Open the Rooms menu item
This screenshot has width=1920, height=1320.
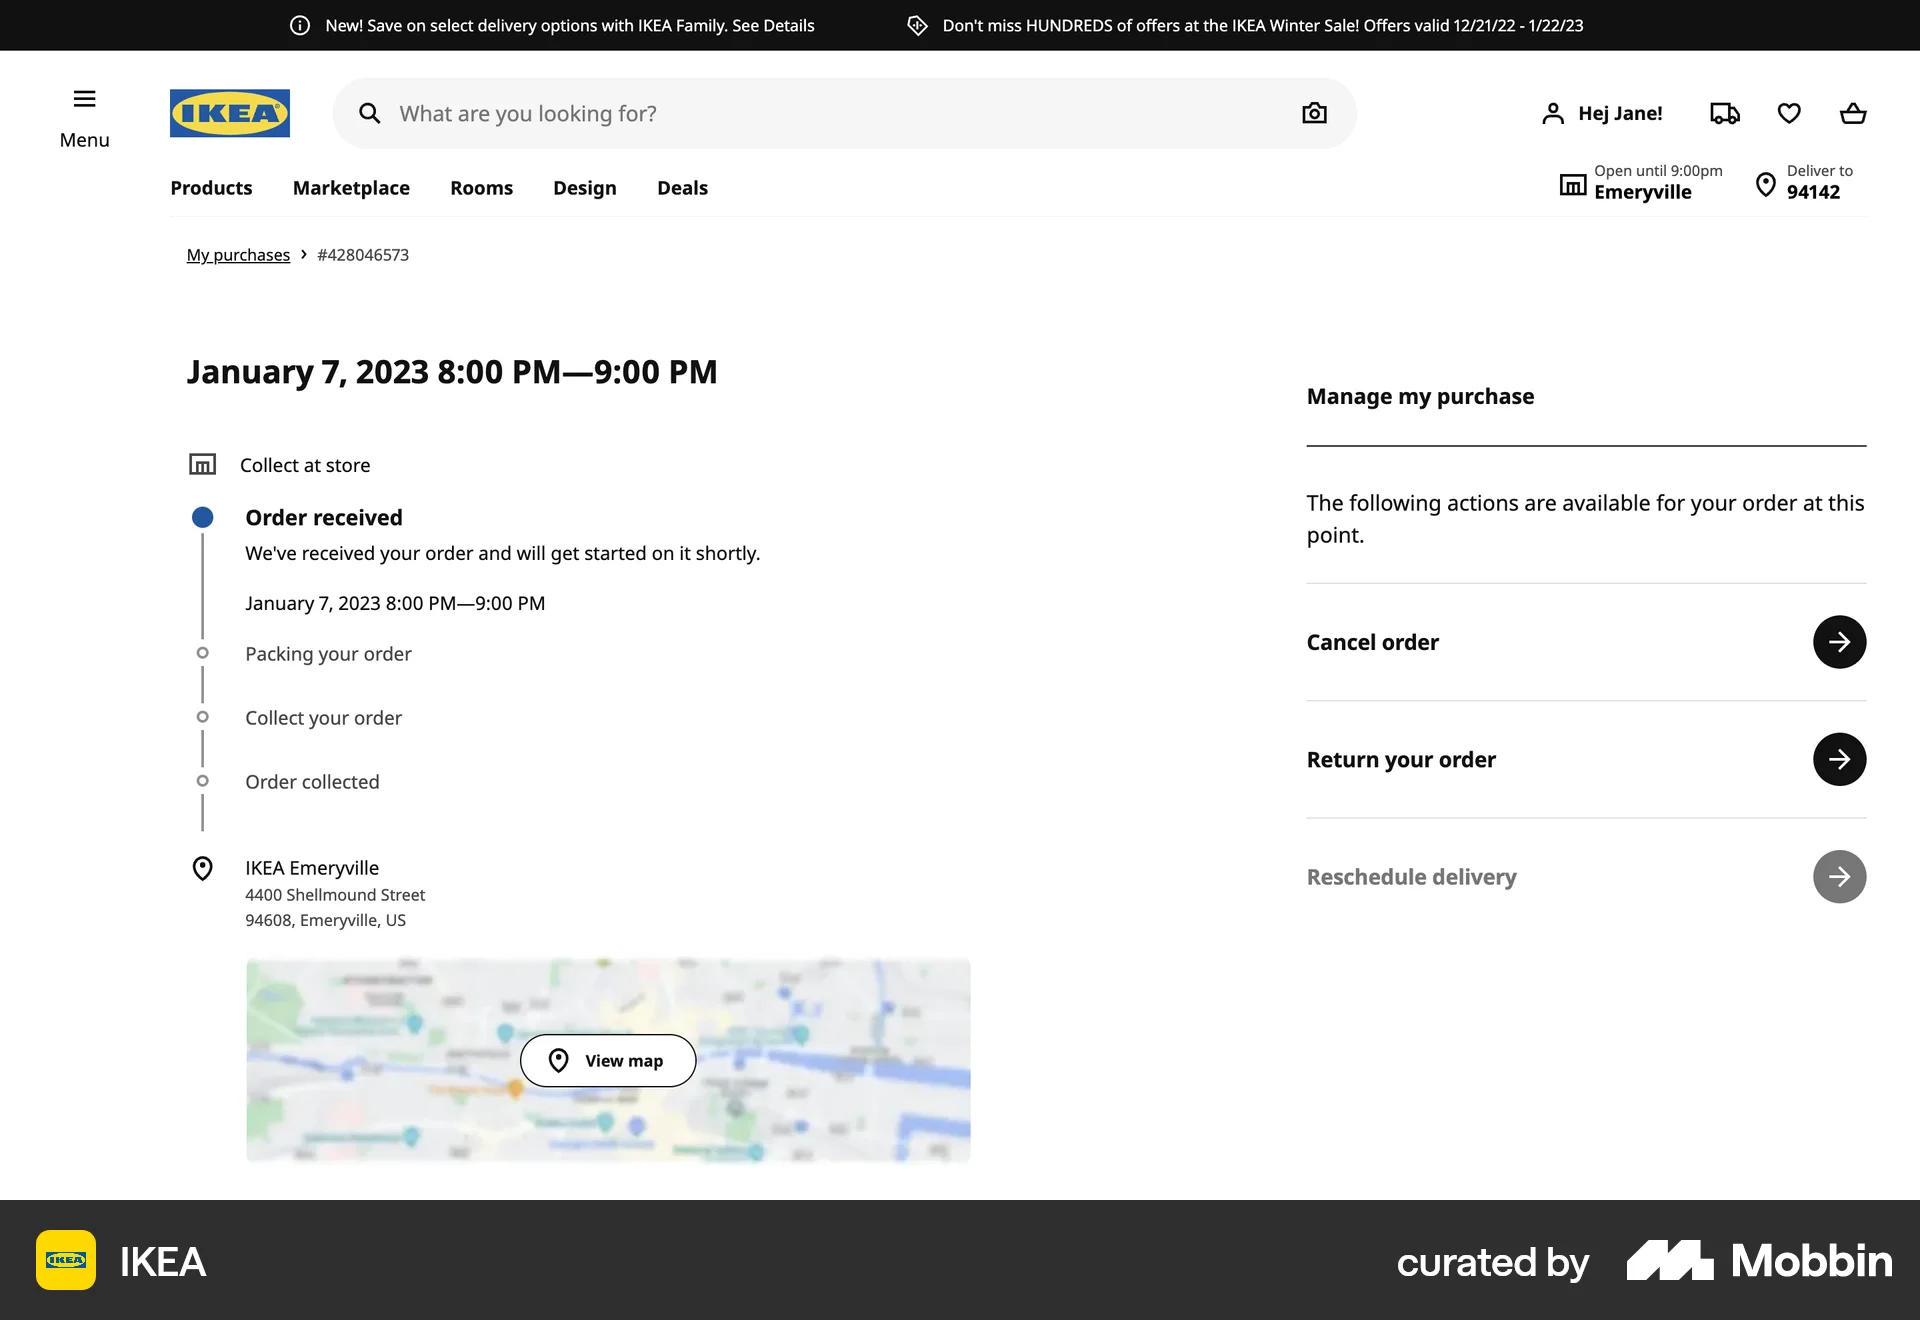pyautogui.click(x=481, y=188)
